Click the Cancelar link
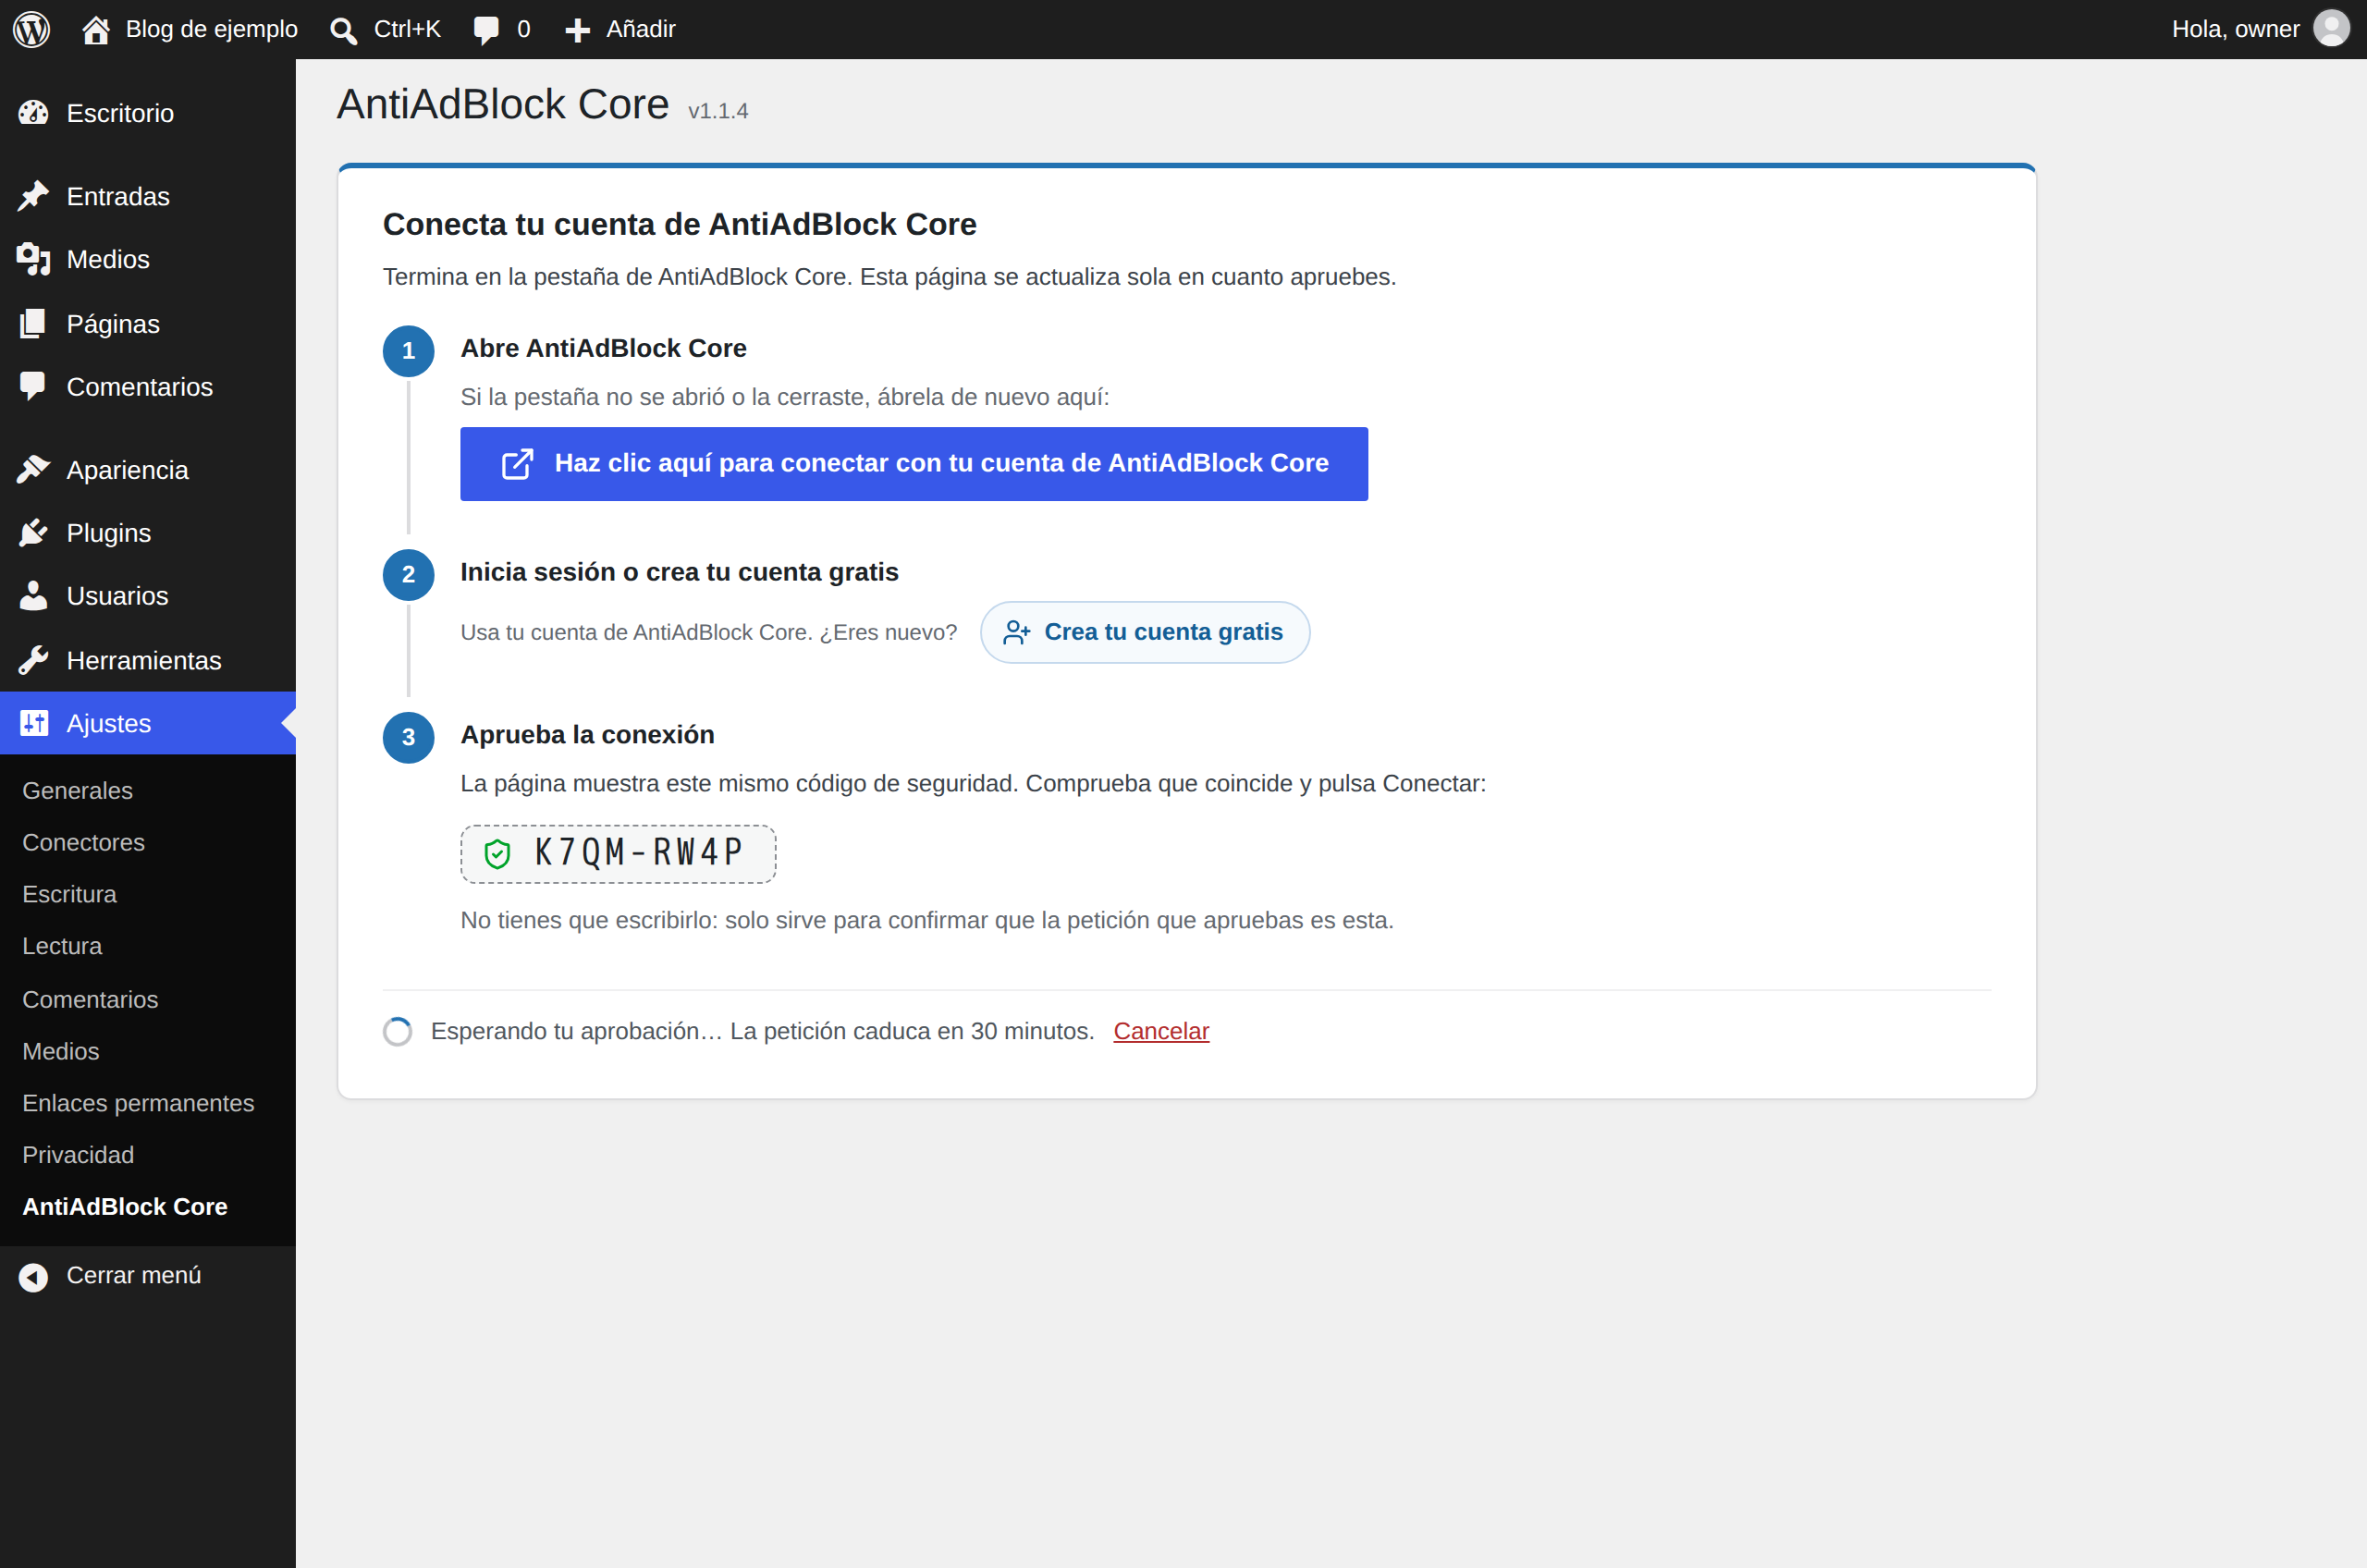 pos(1161,1031)
